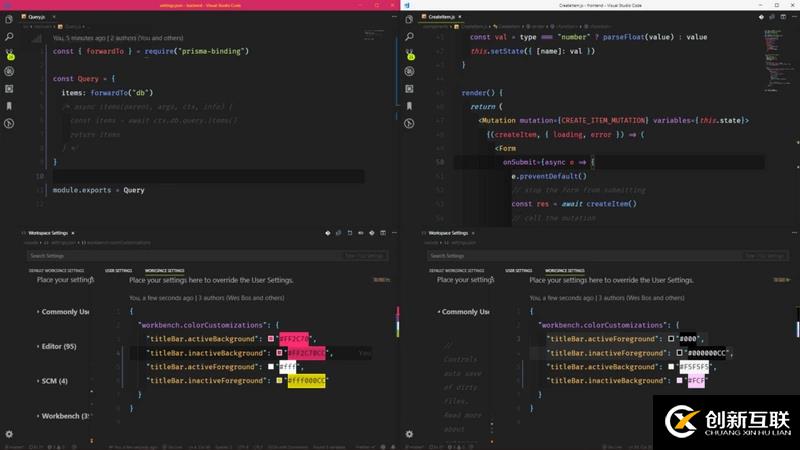
Task: Open Source Control in left window
Action: 9,52
